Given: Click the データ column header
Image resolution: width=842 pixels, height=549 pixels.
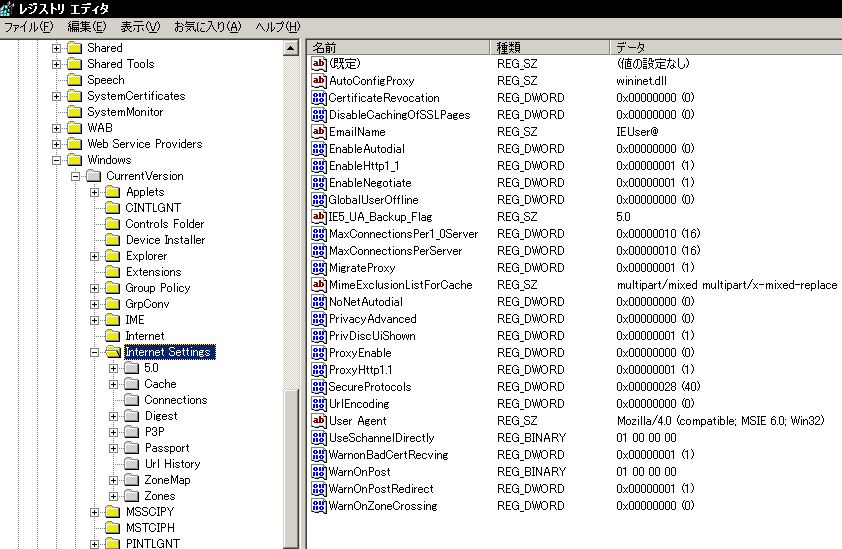Looking at the screenshot, I should (x=724, y=47).
